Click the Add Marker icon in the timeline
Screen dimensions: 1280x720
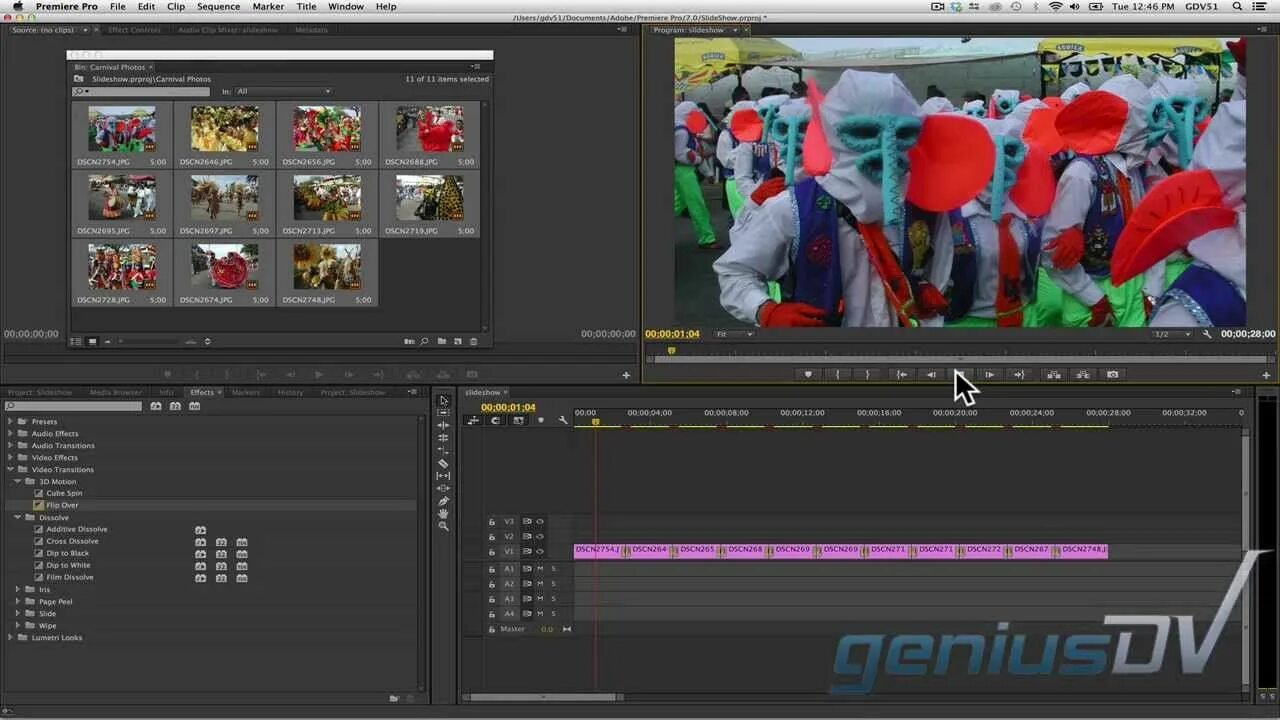[541, 421]
